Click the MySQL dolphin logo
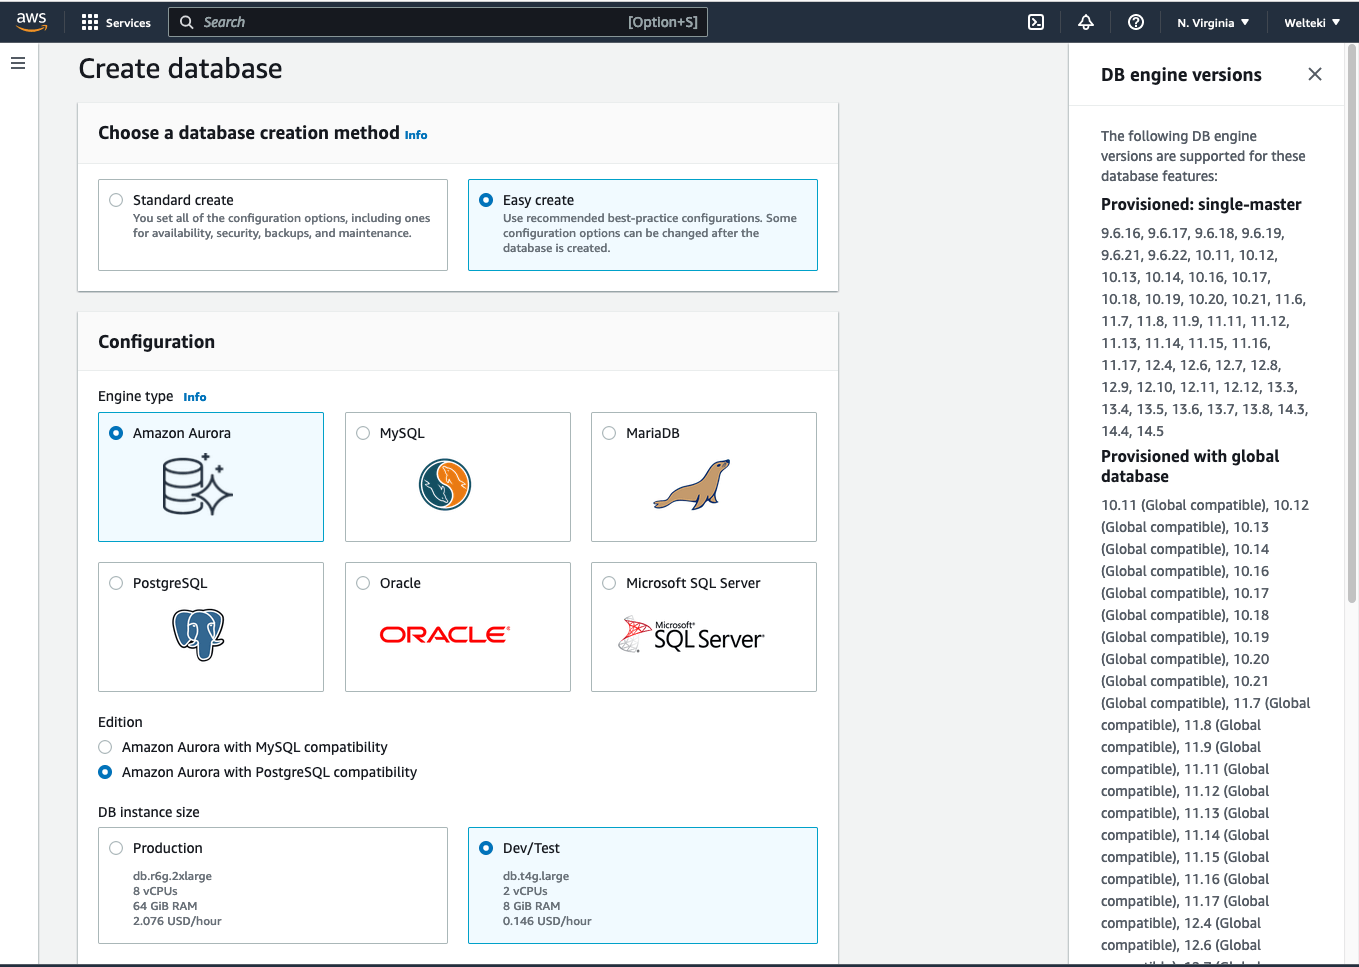This screenshot has width=1359, height=967. [445, 485]
